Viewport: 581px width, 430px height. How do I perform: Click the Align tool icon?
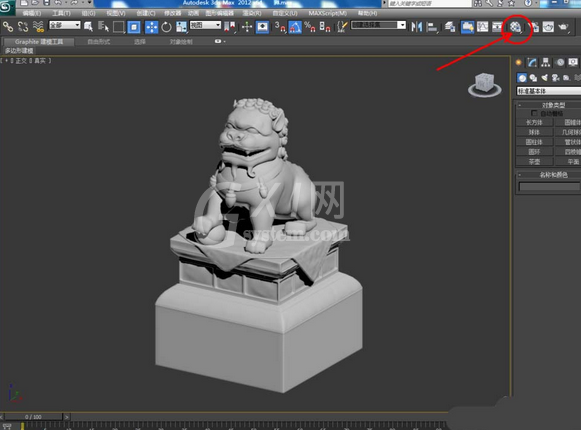click(432, 27)
